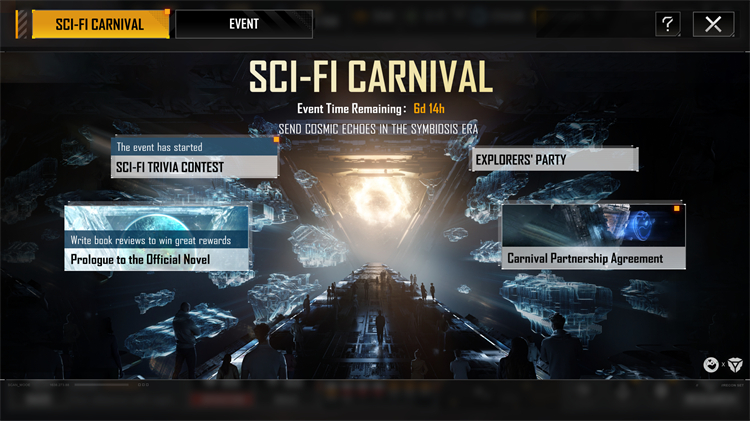Open the SCI-FI TRIVIA CONTEST event
The width and height of the screenshot is (750, 421).
(194, 167)
